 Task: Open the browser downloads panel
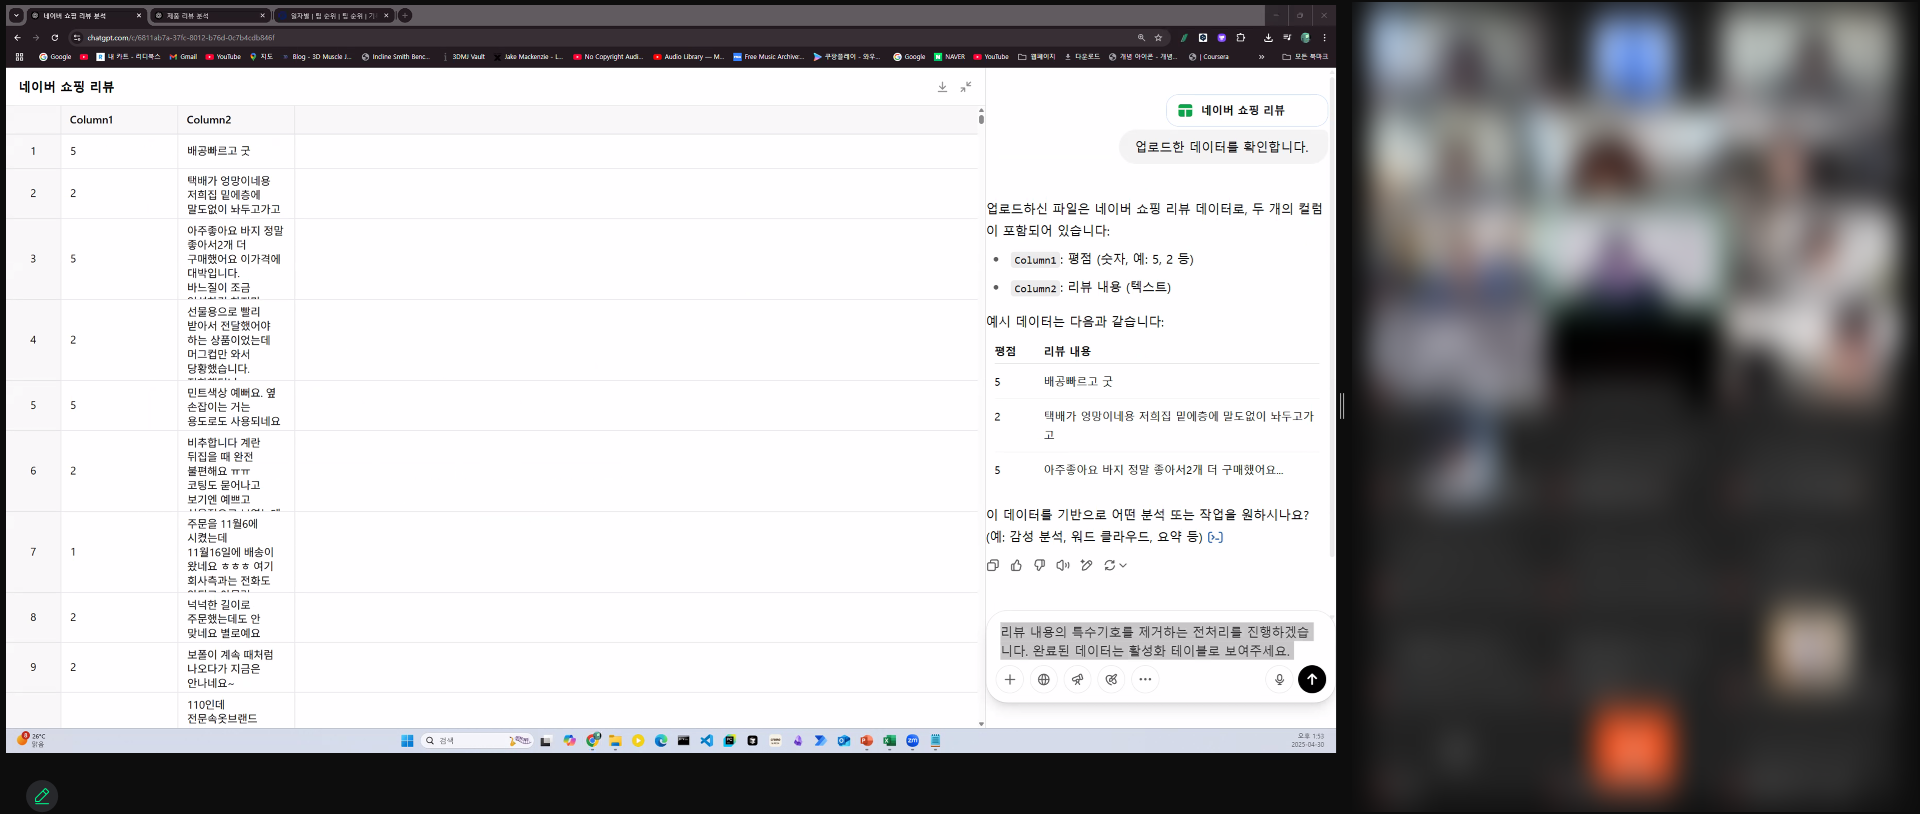(x=1268, y=38)
